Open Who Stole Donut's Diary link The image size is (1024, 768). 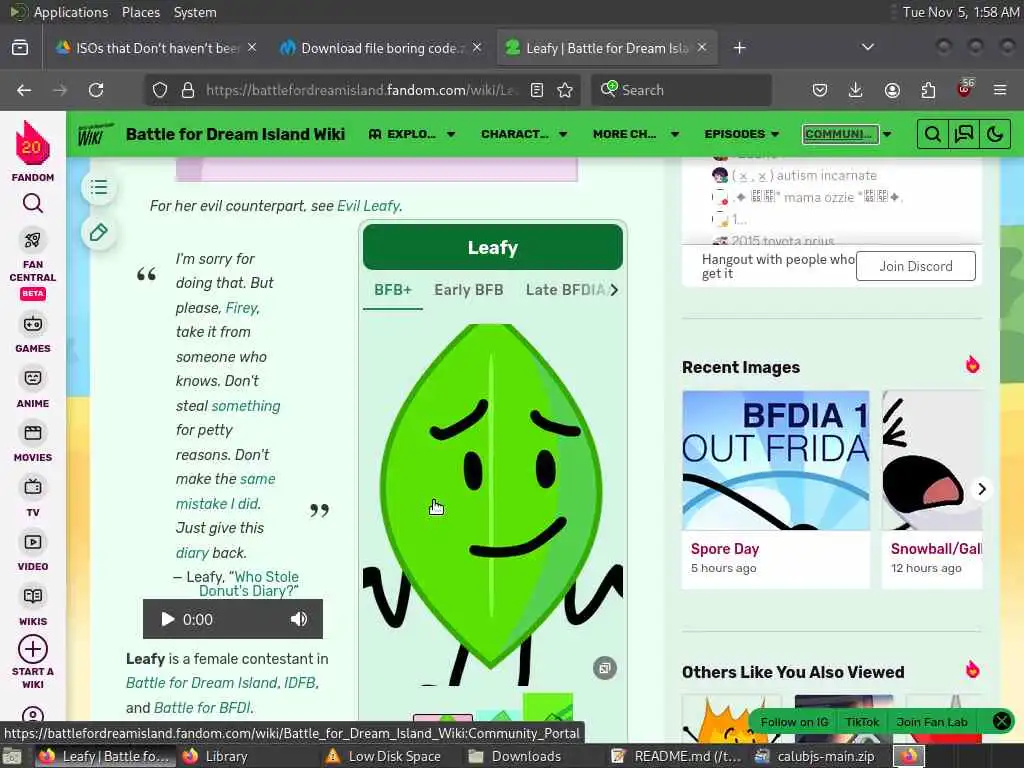point(249,584)
